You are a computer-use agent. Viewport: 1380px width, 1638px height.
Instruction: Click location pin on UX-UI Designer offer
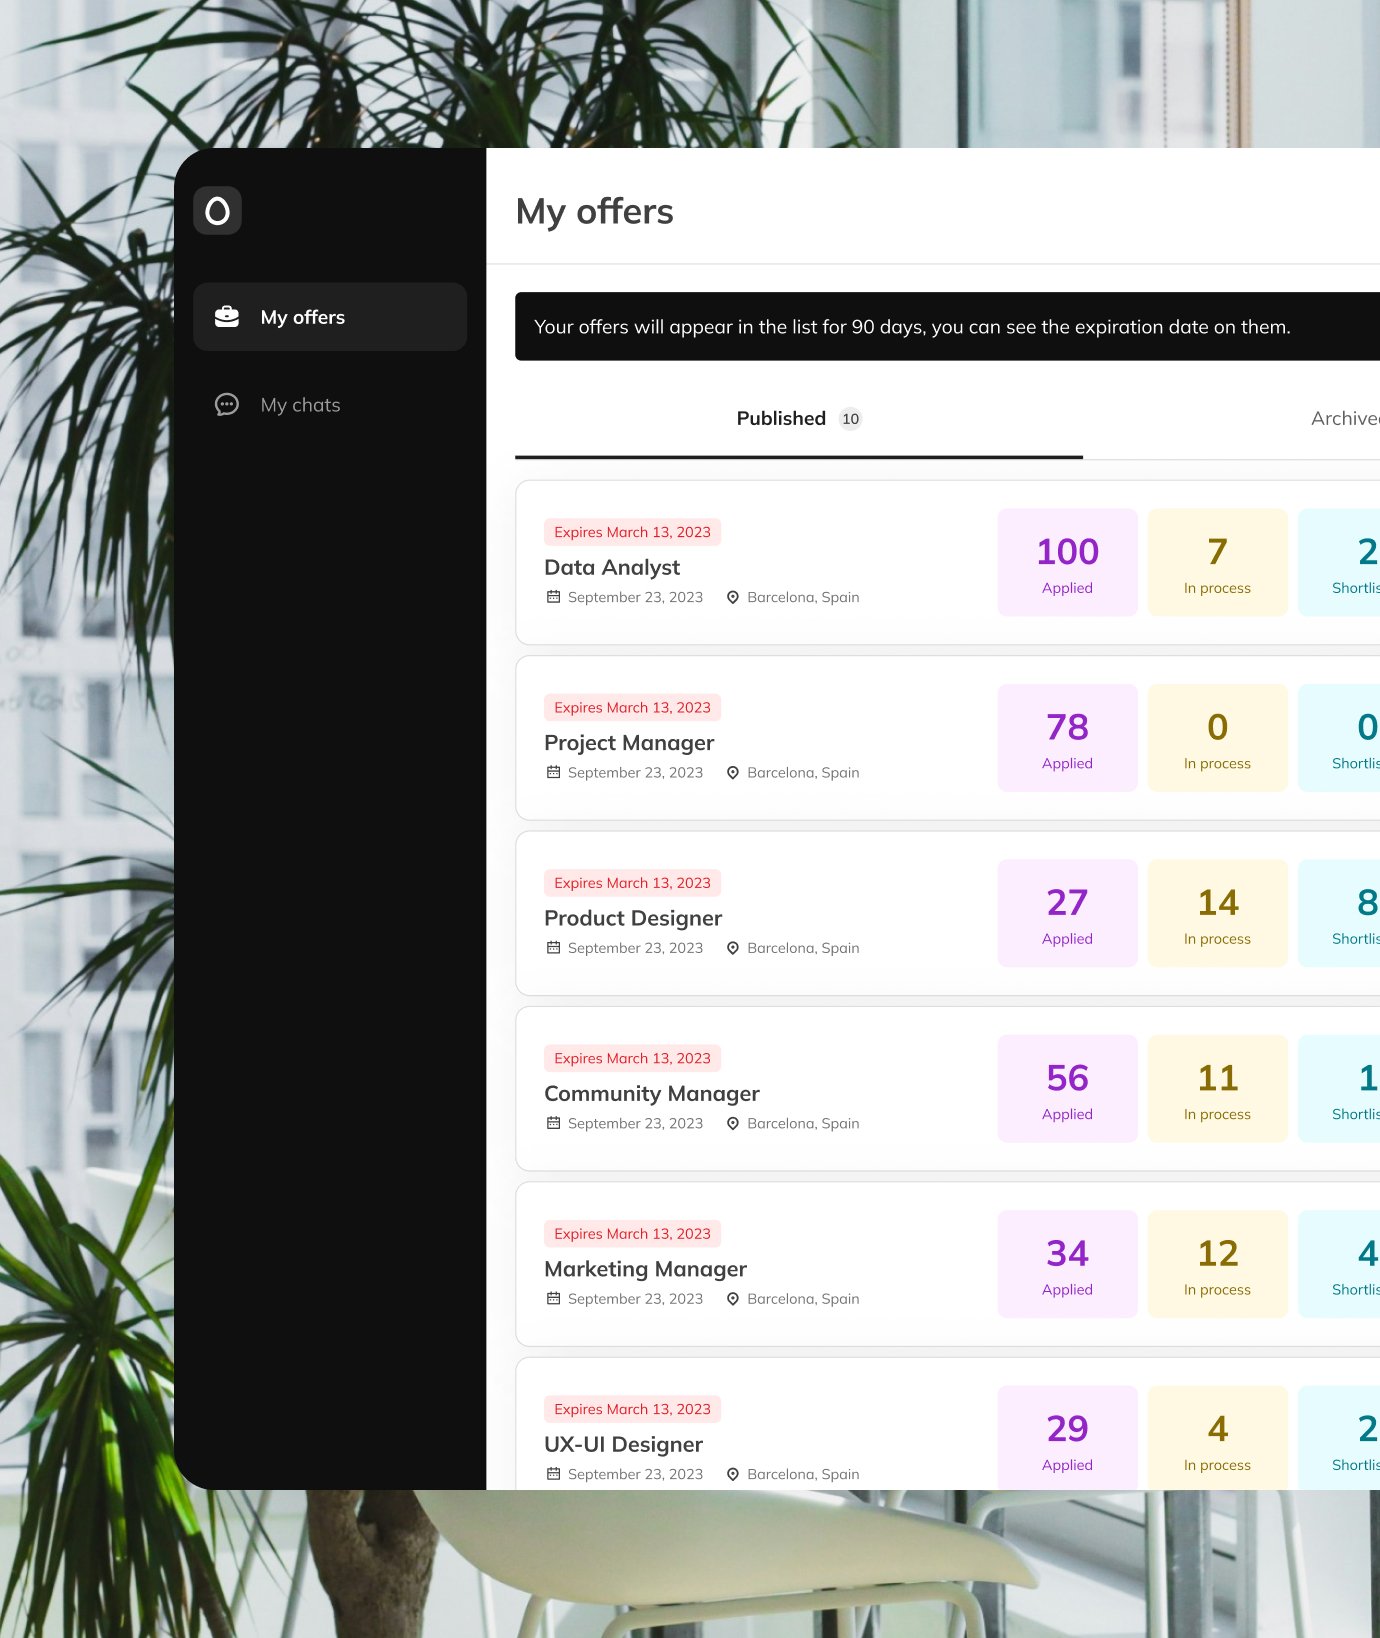tap(732, 1475)
